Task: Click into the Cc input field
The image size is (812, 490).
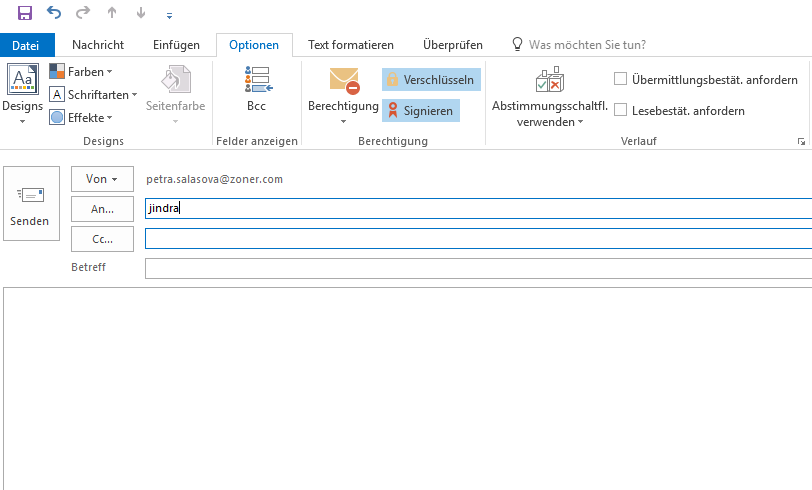Action: [478, 239]
